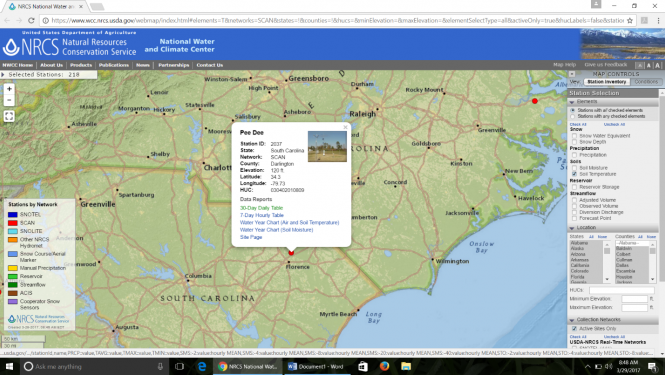Enable Snow Depth checkbox

(x=574, y=142)
